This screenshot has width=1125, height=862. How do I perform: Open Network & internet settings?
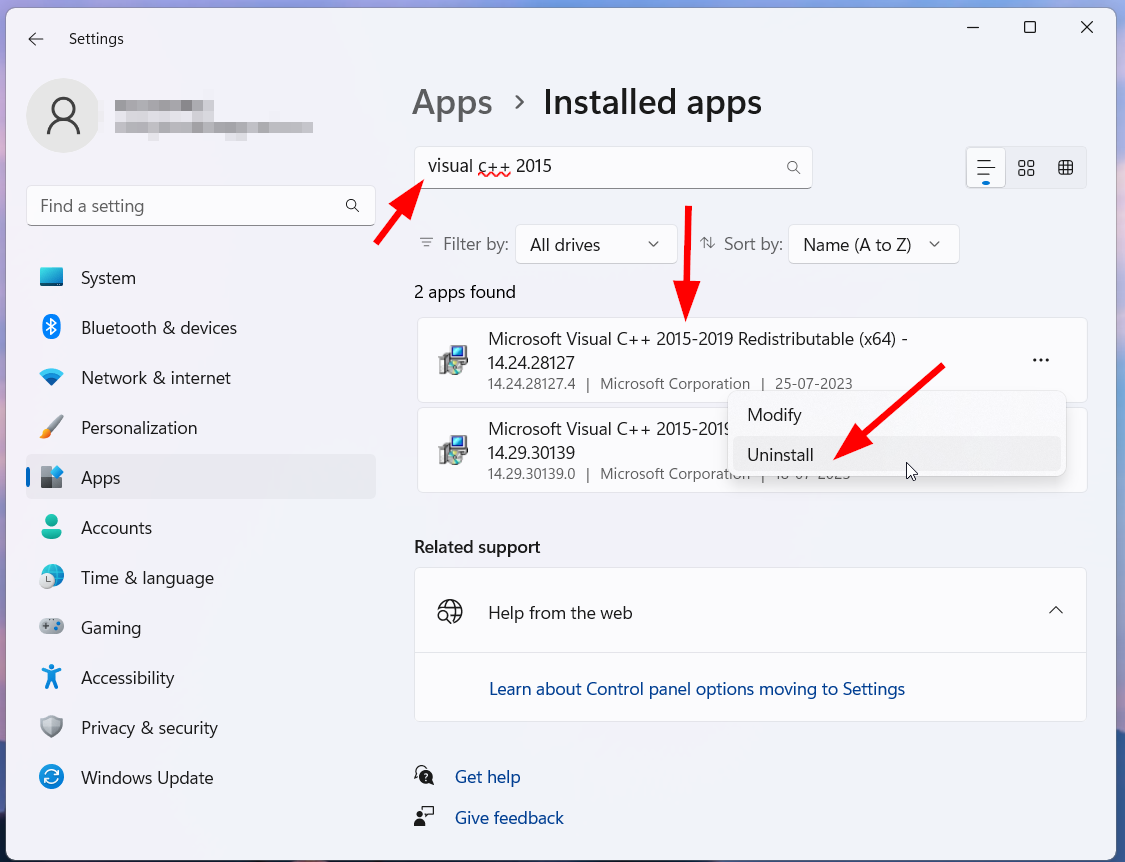201,378
